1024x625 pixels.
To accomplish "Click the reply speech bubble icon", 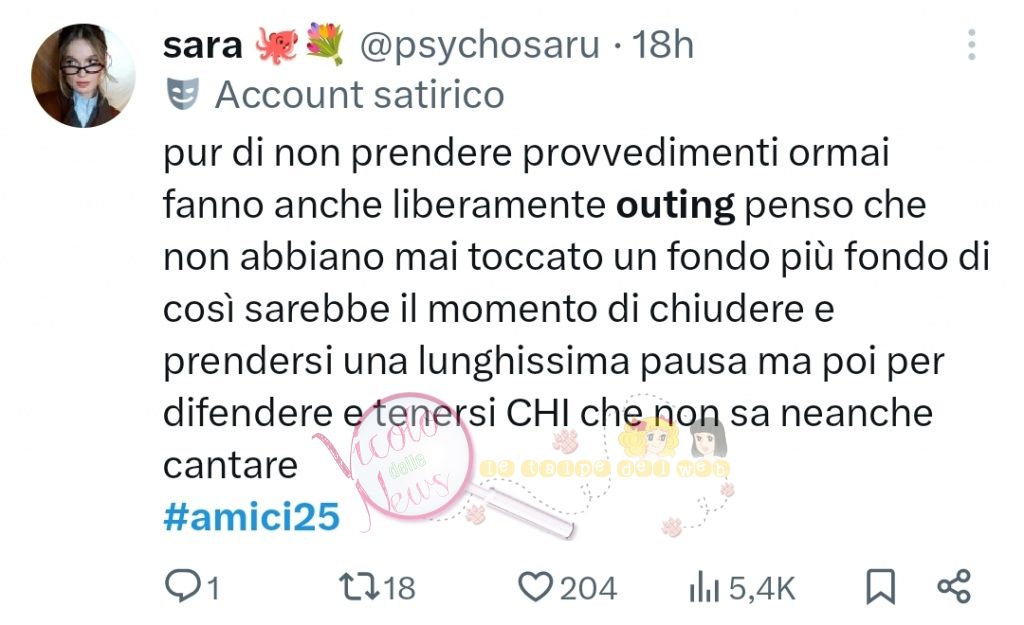I will click(x=182, y=585).
